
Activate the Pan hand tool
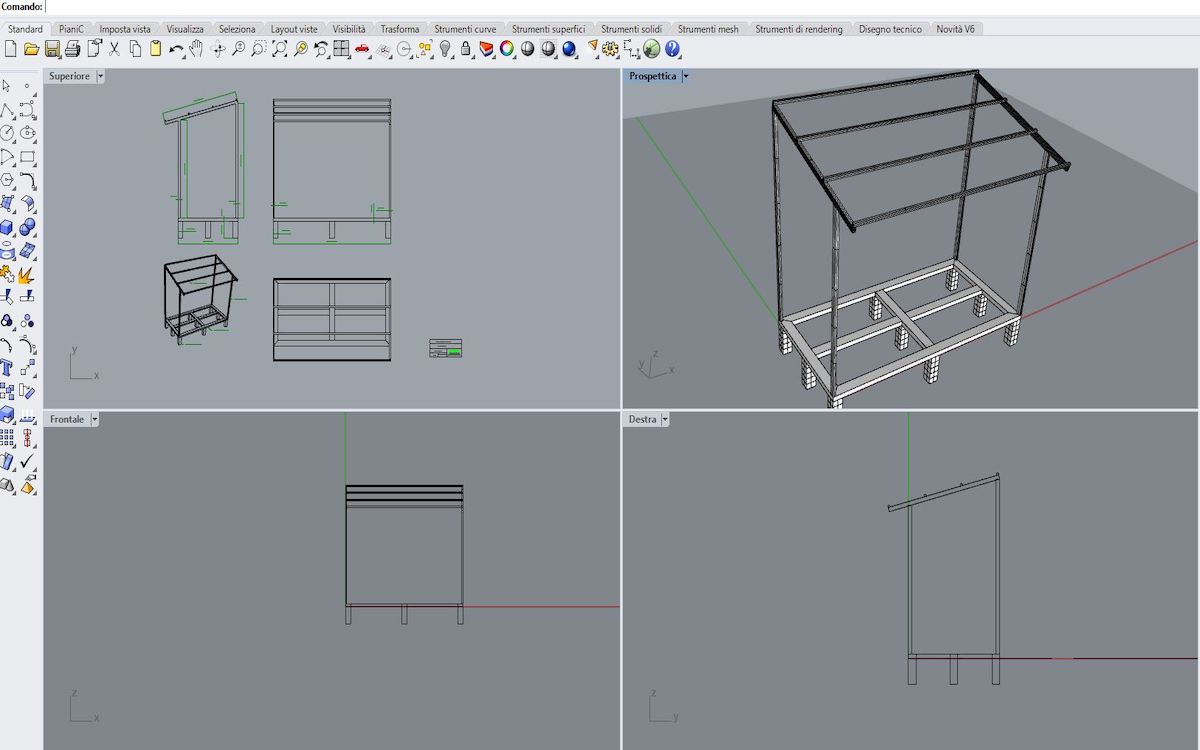pos(197,48)
